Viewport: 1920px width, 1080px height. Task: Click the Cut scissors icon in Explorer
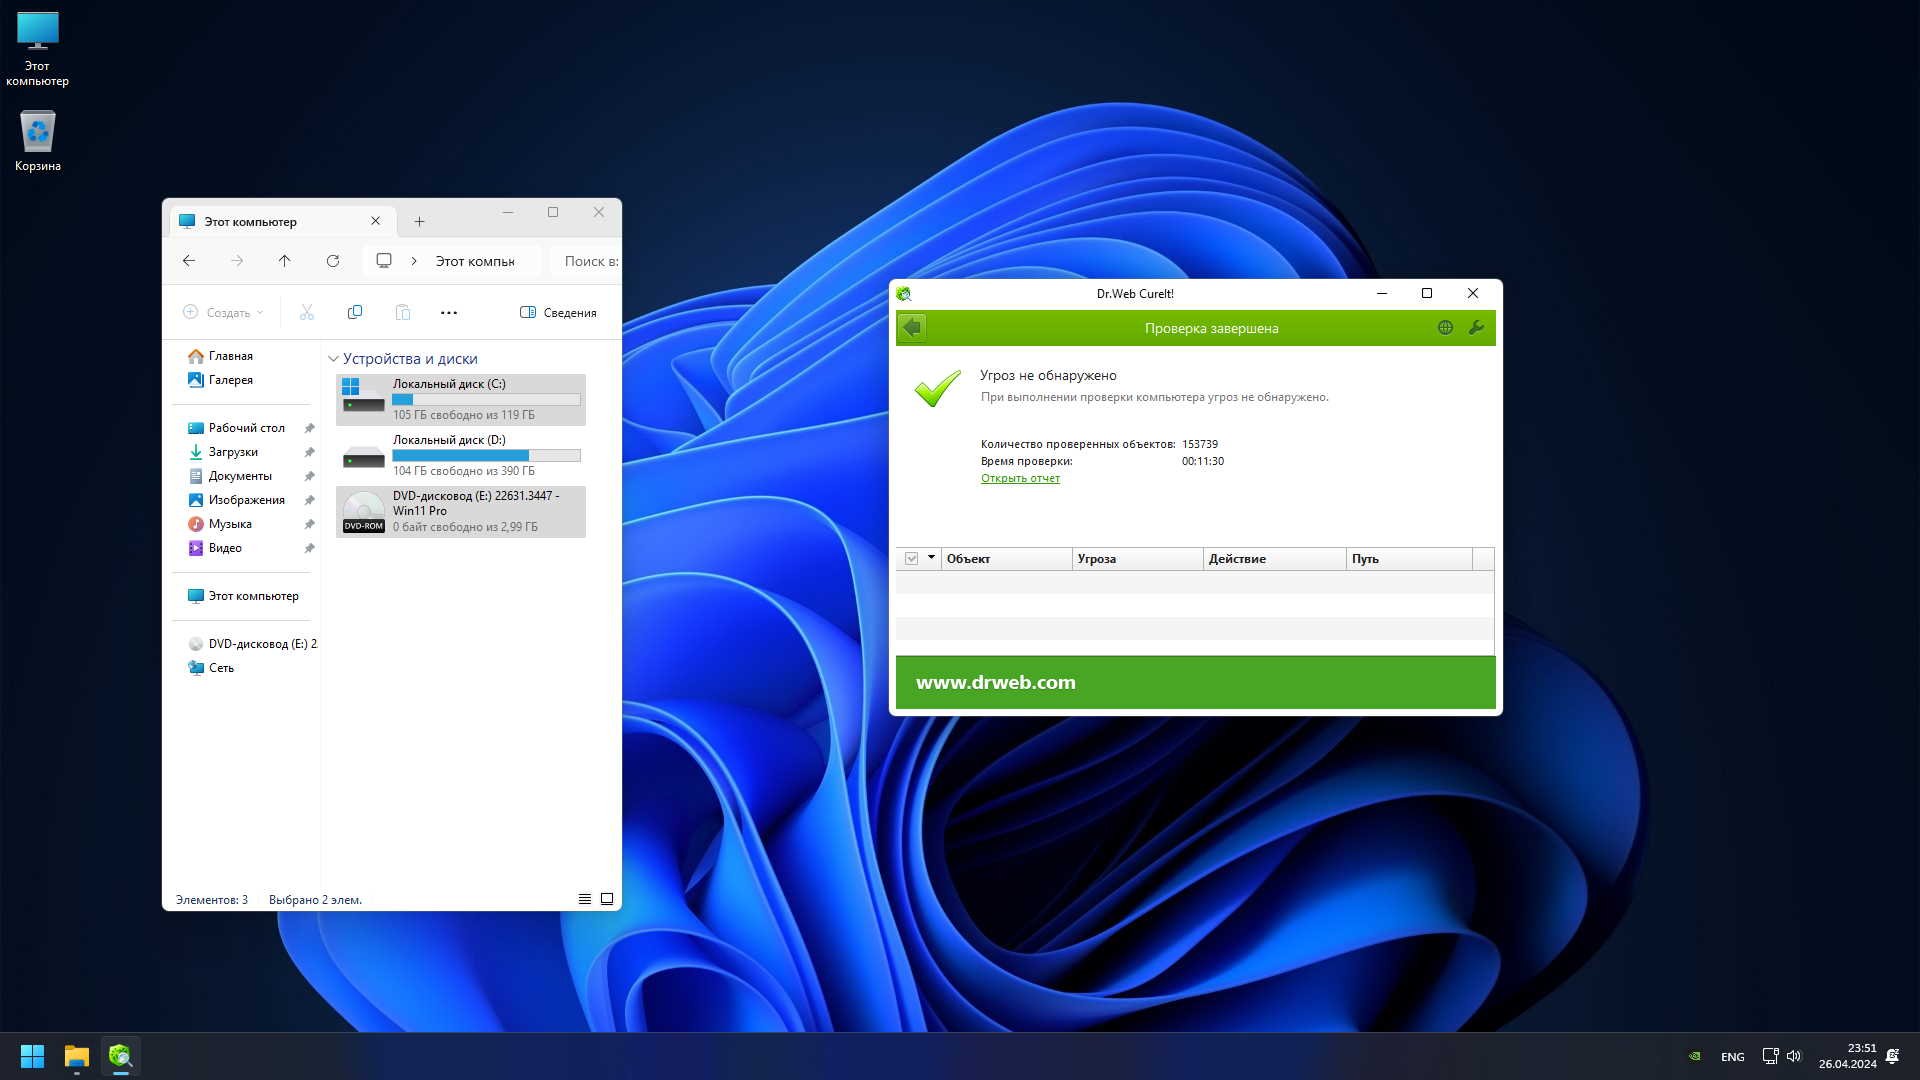pos(307,313)
